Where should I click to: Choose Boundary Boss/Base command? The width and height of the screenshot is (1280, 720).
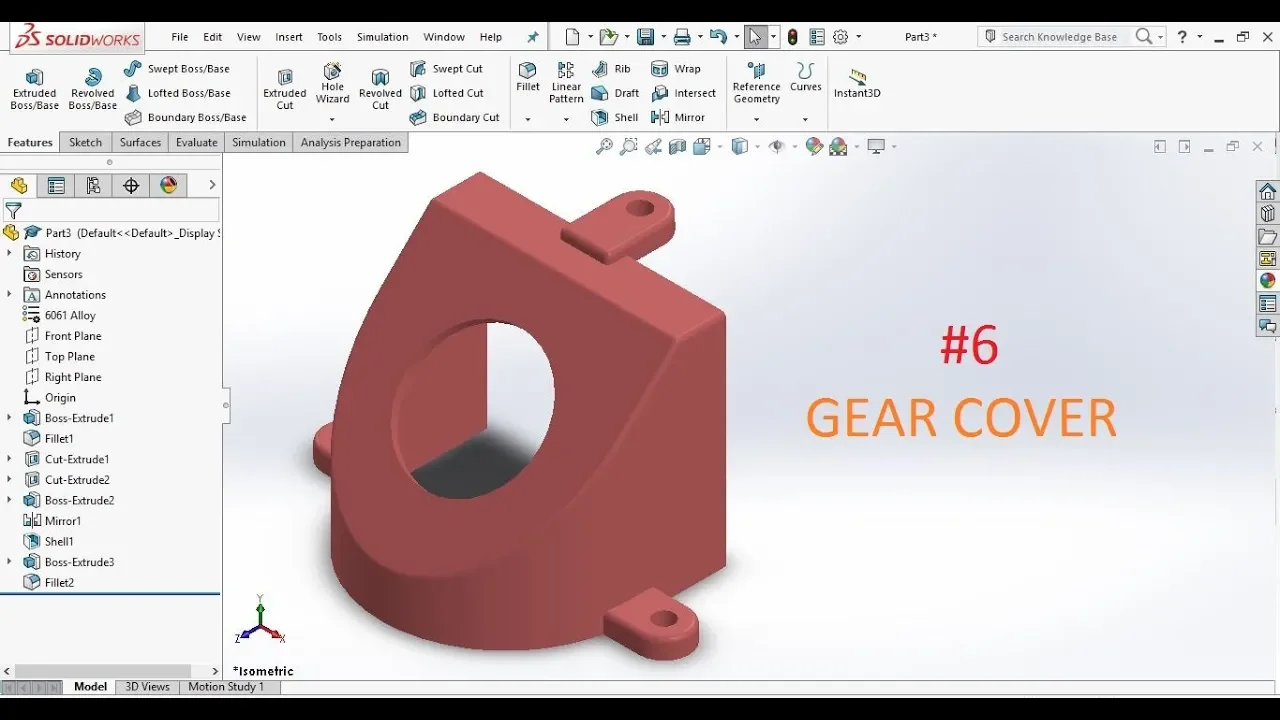pyautogui.click(x=186, y=117)
